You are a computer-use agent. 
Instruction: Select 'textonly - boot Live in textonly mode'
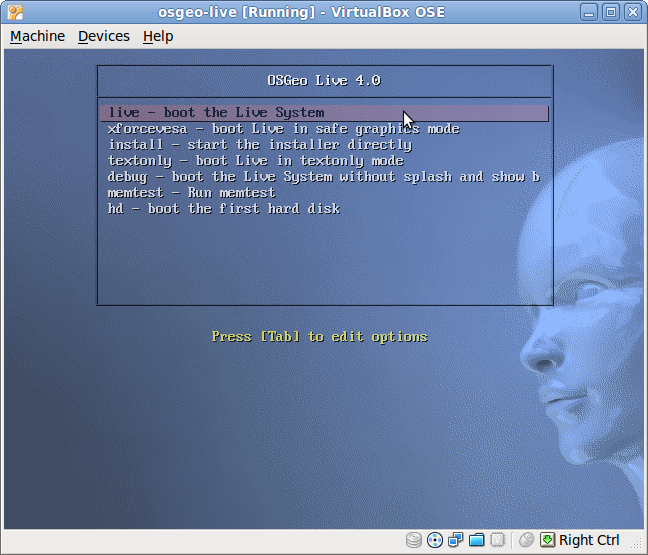[255, 161]
